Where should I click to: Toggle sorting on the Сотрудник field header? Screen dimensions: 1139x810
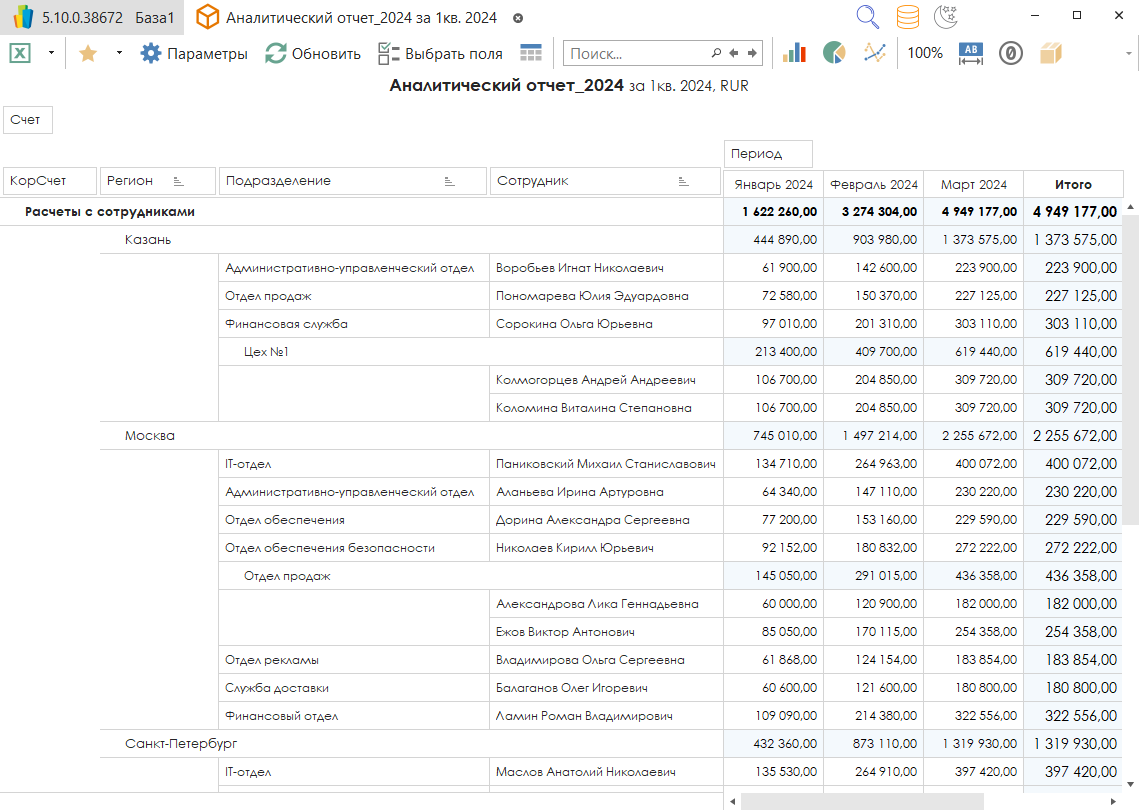684,181
